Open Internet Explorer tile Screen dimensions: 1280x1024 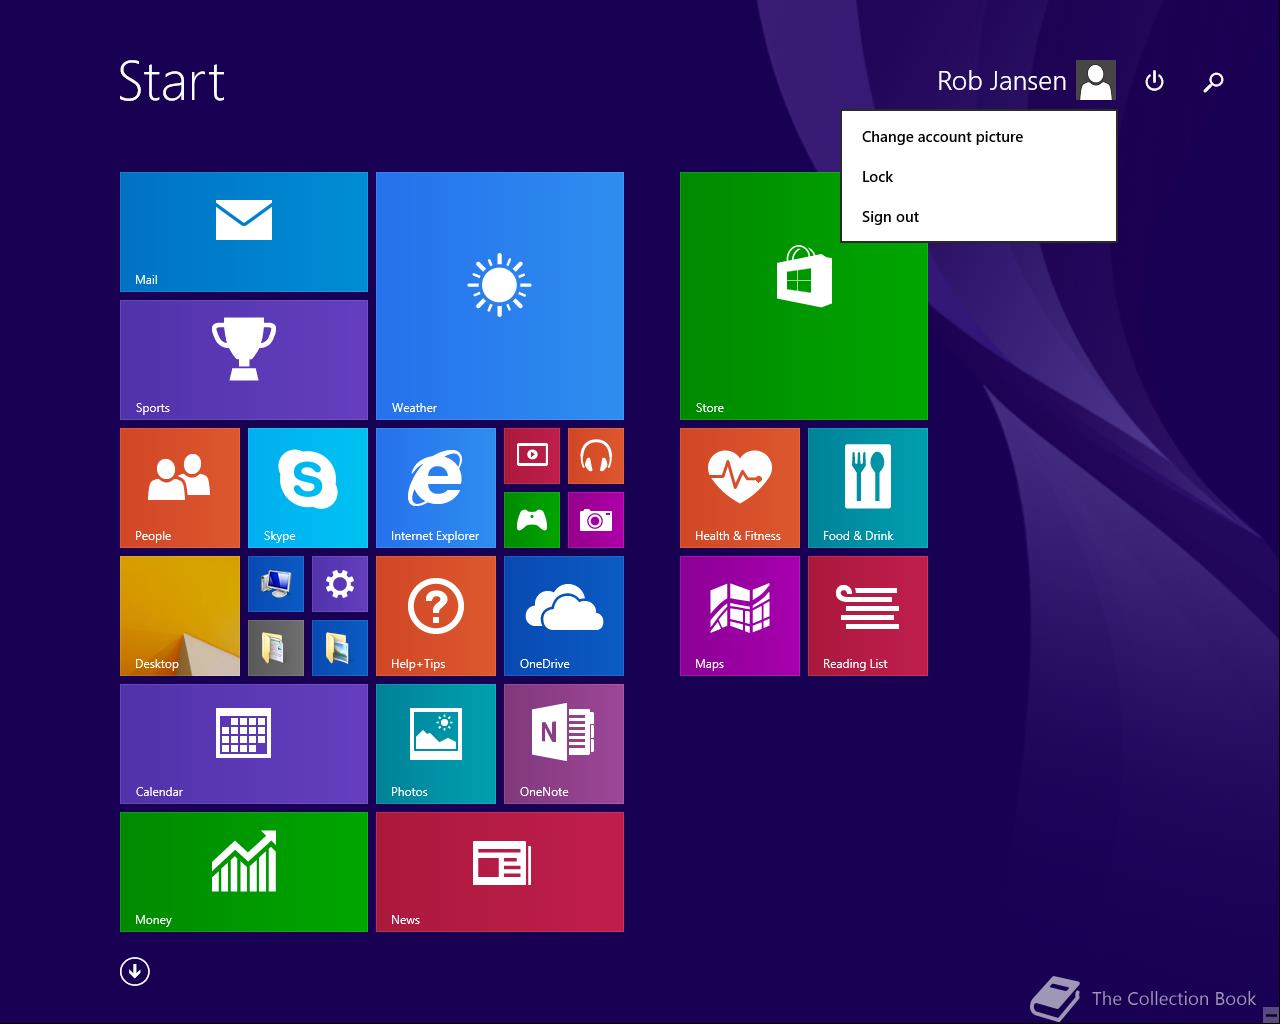point(436,488)
